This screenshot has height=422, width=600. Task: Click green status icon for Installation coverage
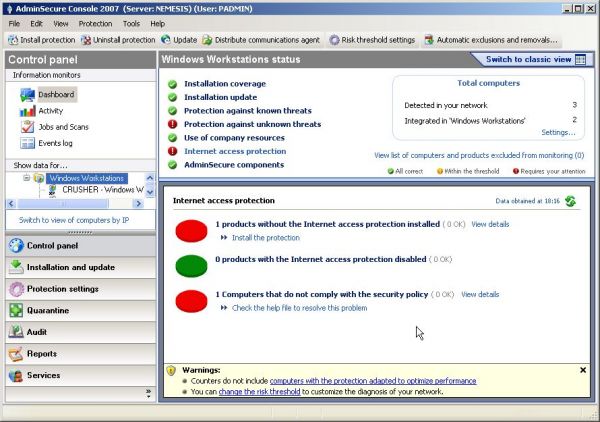(173, 84)
